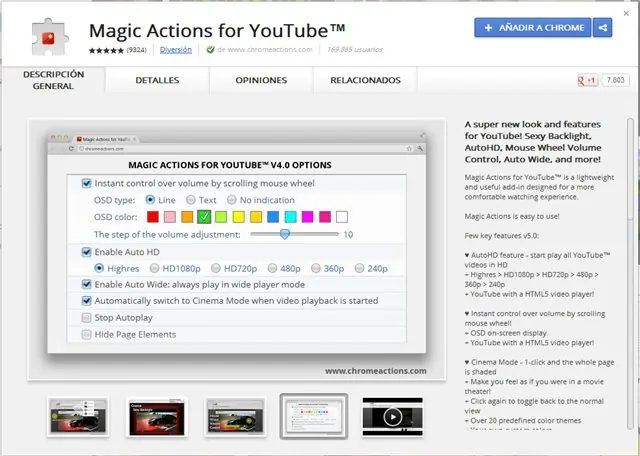This screenshot has height=456, width=640.
Task: Click the volume adjustment step slider handle
Action: point(285,234)
